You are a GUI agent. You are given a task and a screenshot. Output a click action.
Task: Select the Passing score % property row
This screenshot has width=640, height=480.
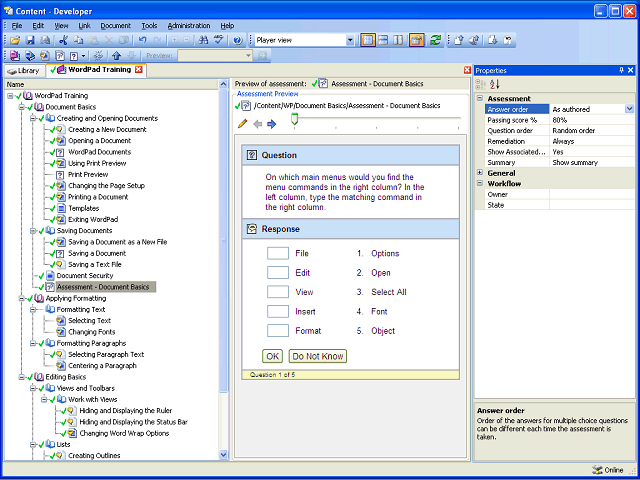(x=559, y=120)
